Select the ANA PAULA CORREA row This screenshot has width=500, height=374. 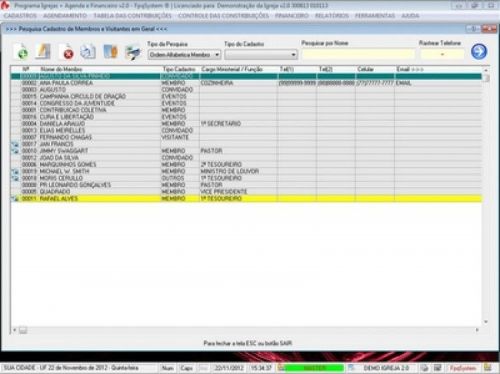(246, 83)
